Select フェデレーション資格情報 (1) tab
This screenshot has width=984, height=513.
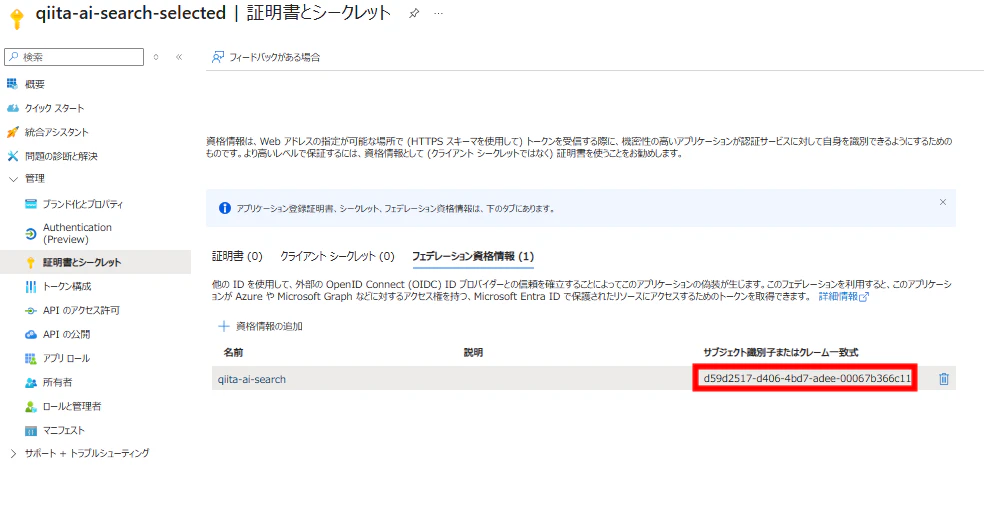coord(473,256)
